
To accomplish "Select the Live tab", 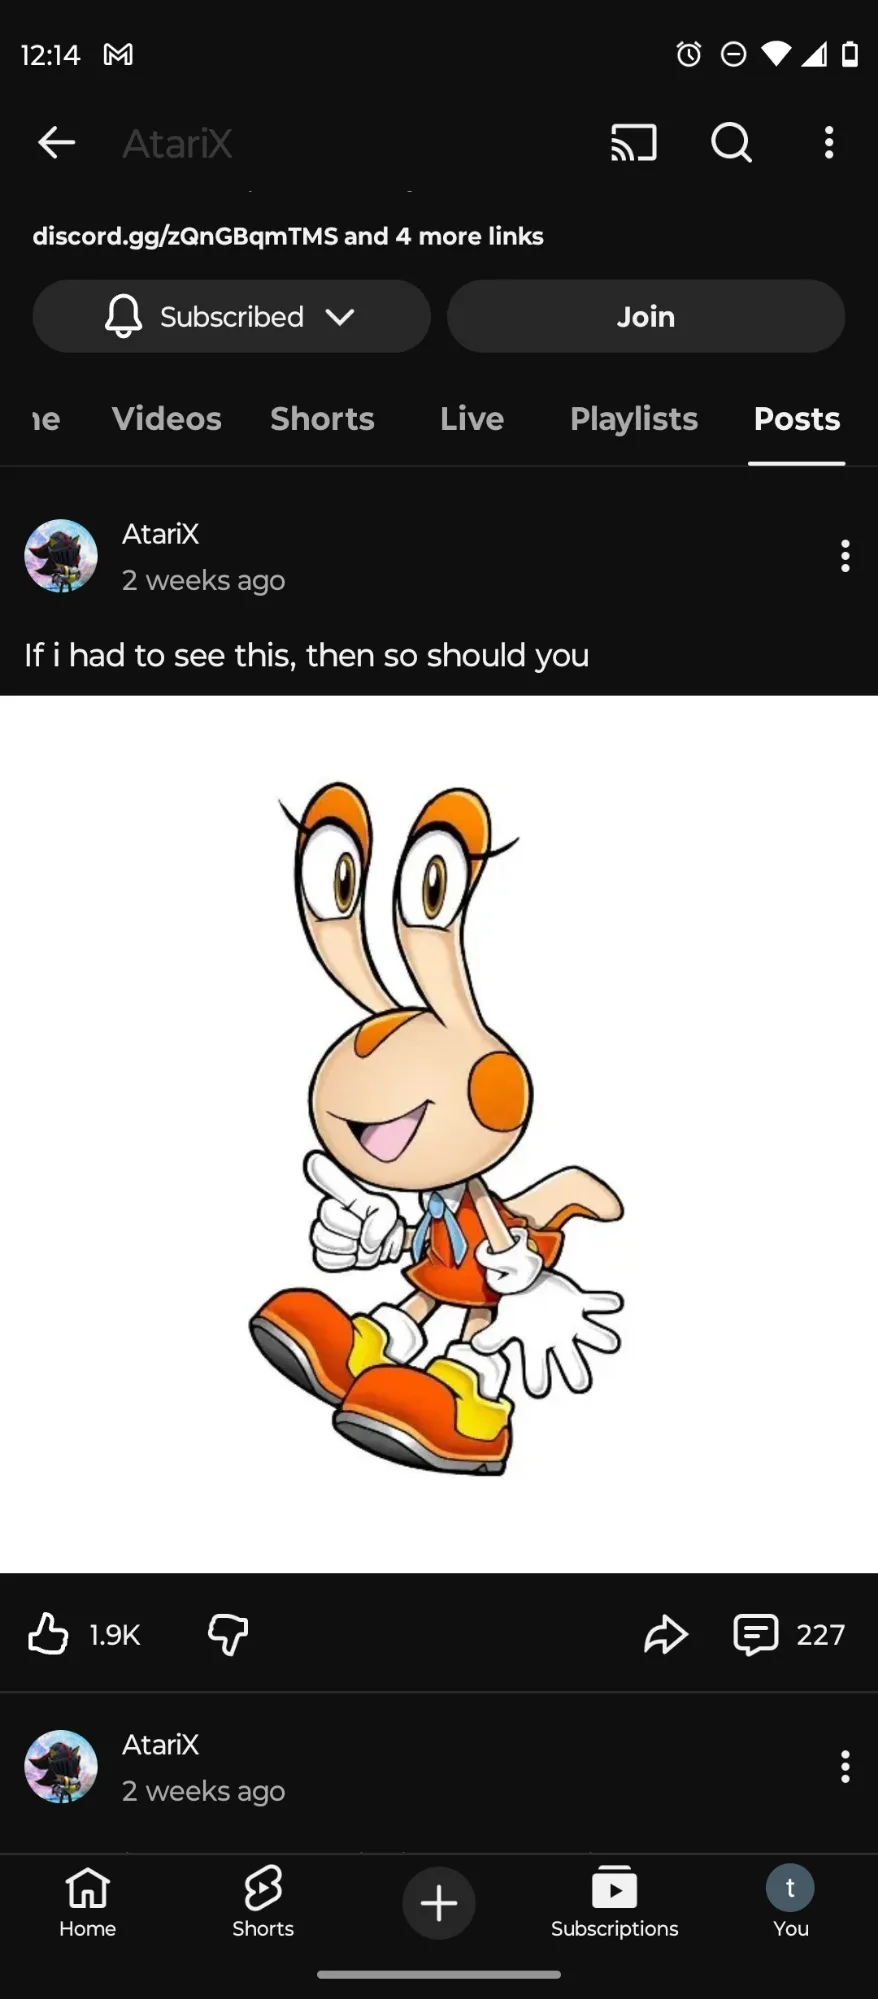I will coord(472,418).
